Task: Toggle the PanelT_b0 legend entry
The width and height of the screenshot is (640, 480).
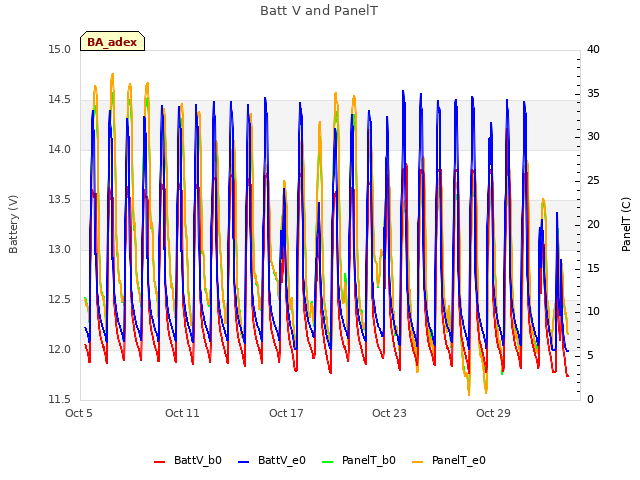Action: tap(359, 460)
